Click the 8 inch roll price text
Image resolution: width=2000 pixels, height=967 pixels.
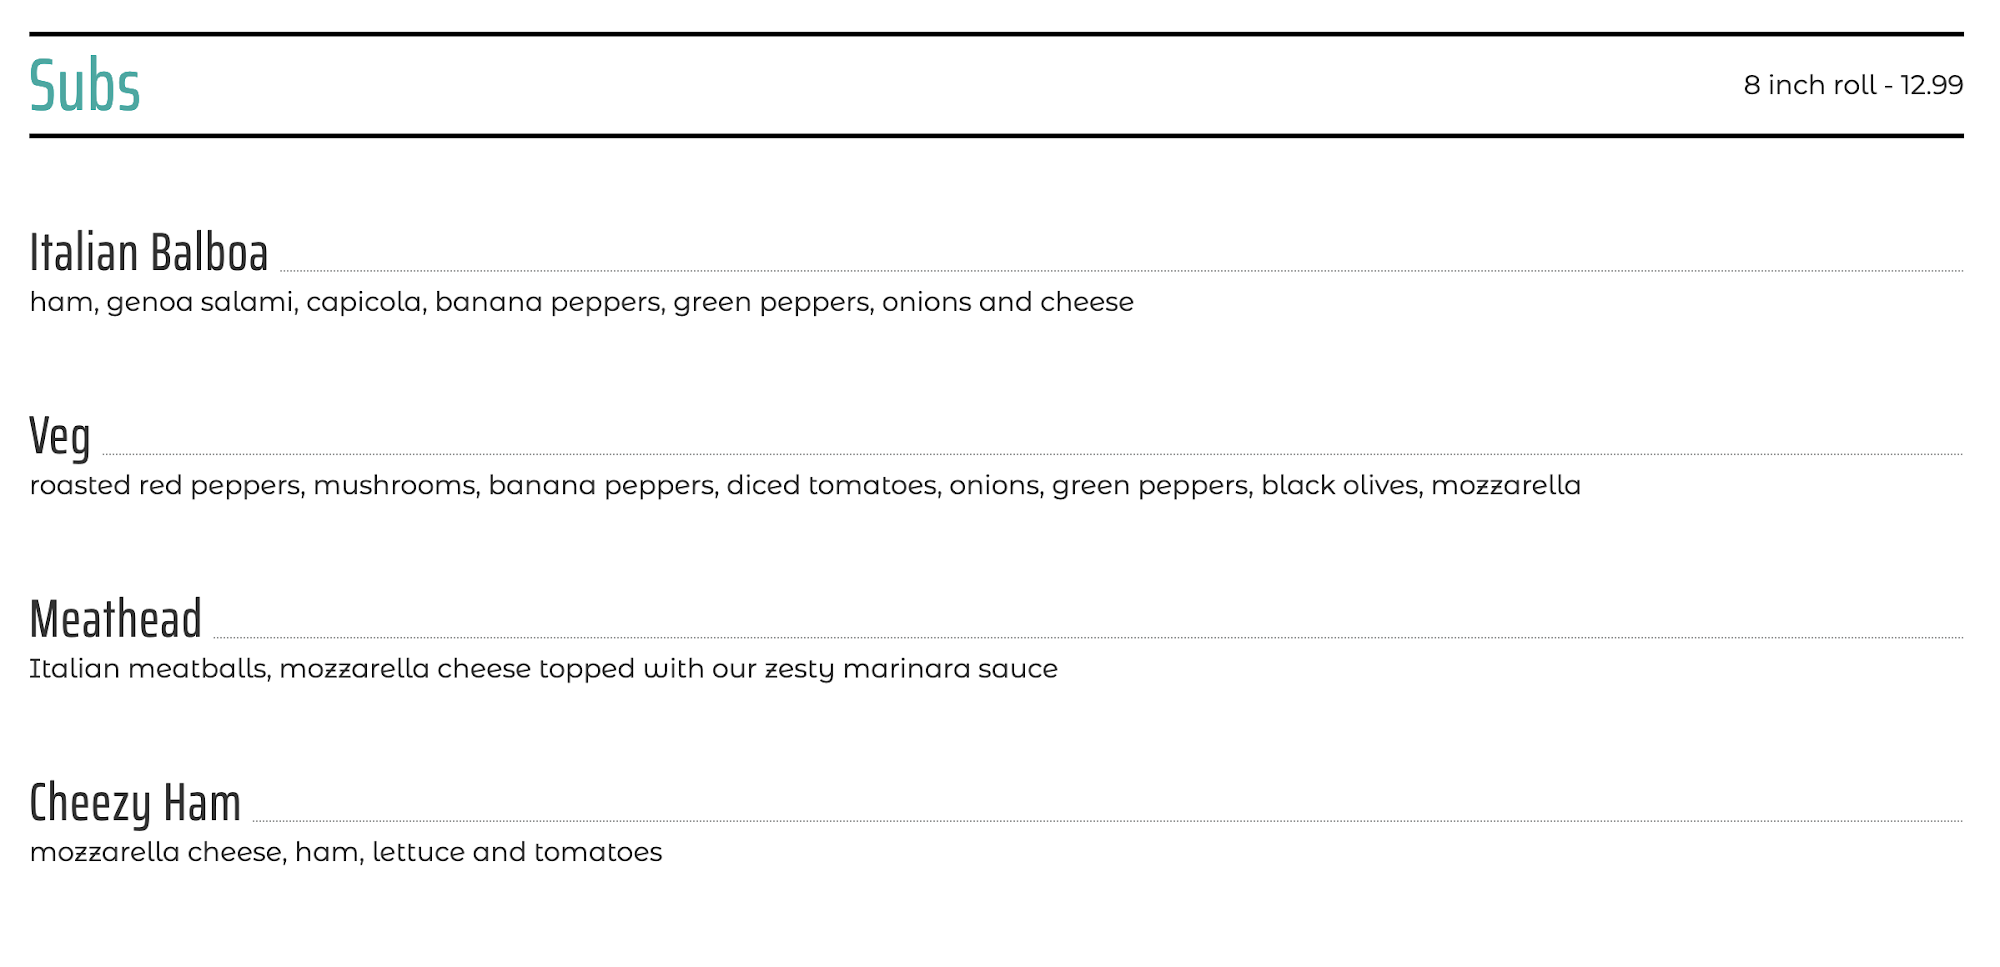click(1852, 85)
